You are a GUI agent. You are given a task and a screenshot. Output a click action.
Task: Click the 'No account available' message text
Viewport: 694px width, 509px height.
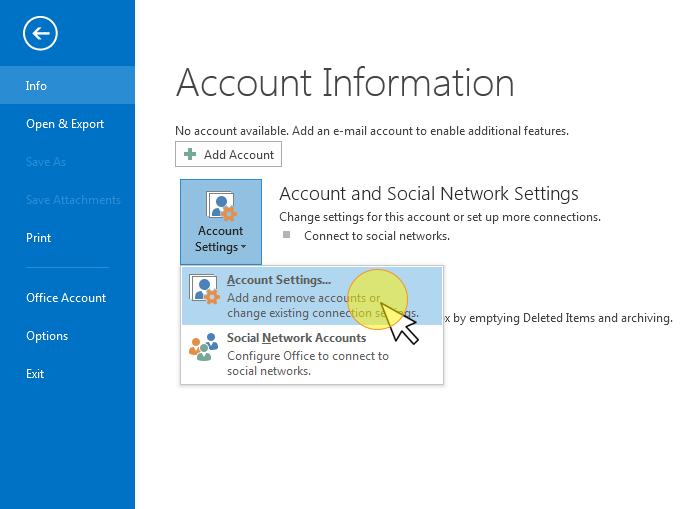372,131
